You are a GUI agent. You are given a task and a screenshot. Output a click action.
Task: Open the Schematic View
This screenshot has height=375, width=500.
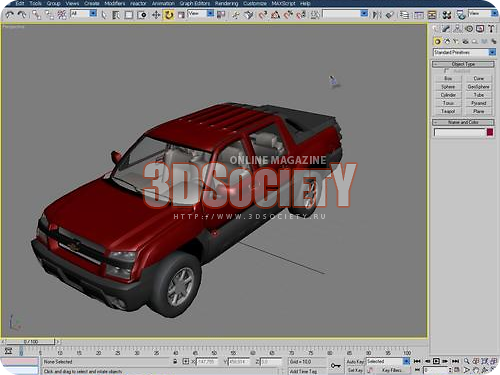coord(432,15)
